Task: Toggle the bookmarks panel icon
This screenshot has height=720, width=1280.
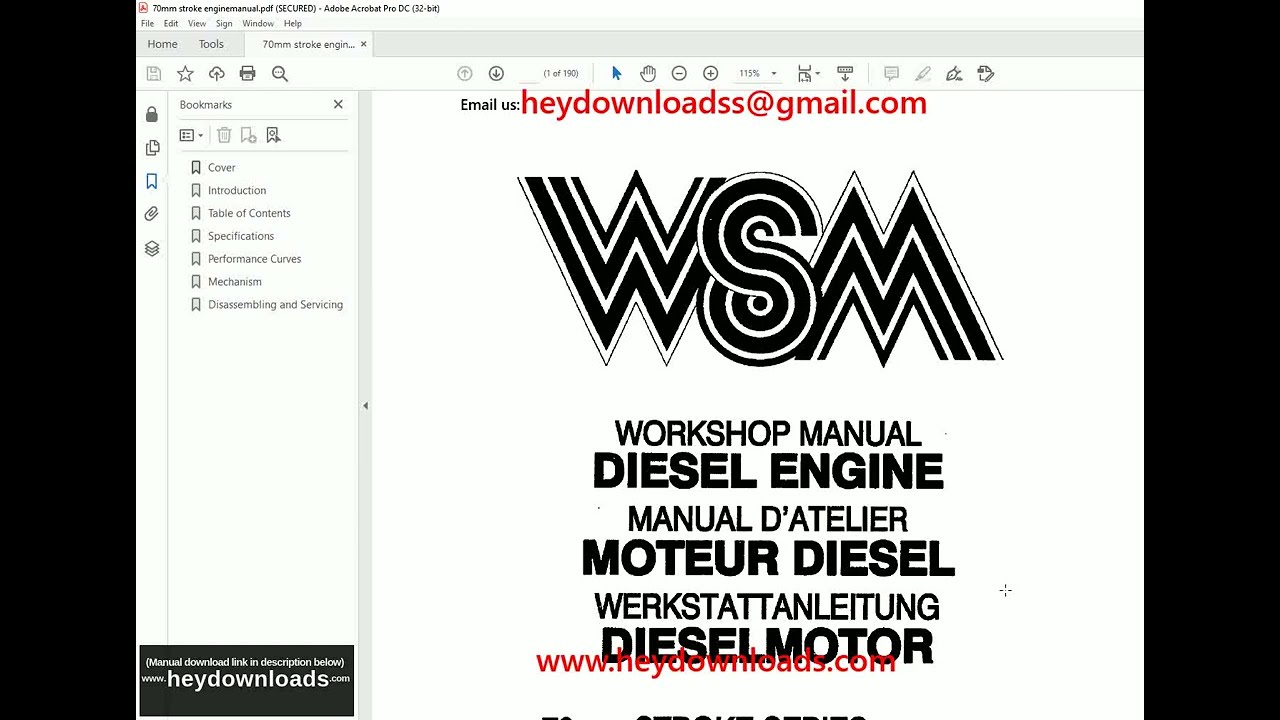Action: pyautogui.click(x=152, y=181)
